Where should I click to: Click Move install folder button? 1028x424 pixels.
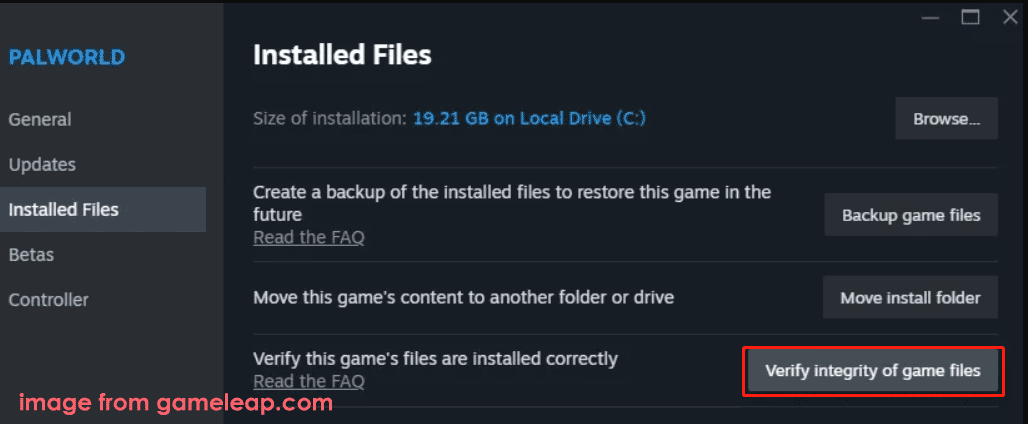pyautogui.click(x=910, y=297)
